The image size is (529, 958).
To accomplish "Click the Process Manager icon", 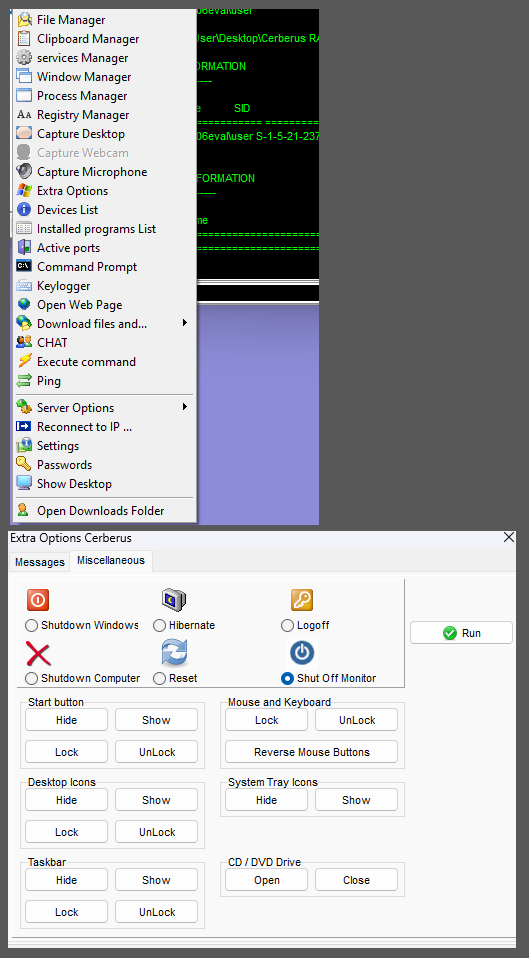I will [x=24, y=96].
